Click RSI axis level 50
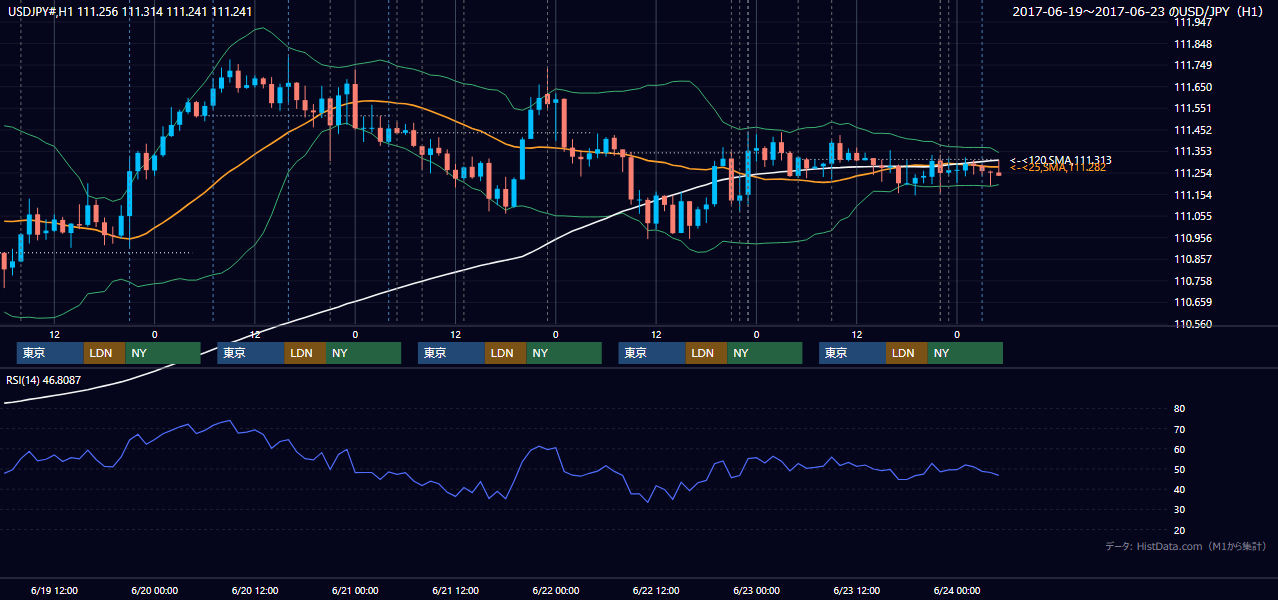This screenshot has width=1278, height=600. point(1179,469)
